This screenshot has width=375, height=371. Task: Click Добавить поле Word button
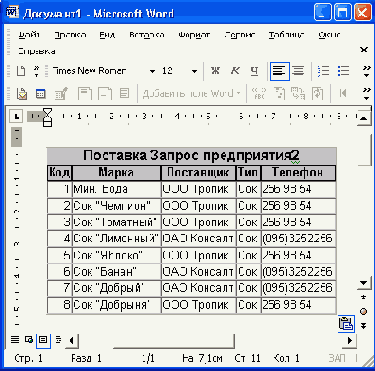click(x=191, y=94)
